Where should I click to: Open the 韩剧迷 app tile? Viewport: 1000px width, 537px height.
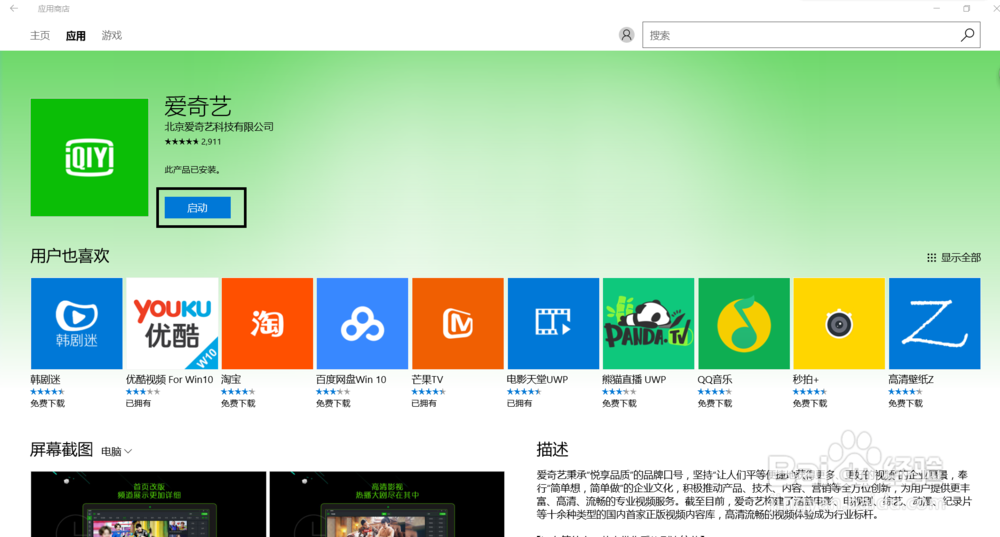click(x=77, y=323)
